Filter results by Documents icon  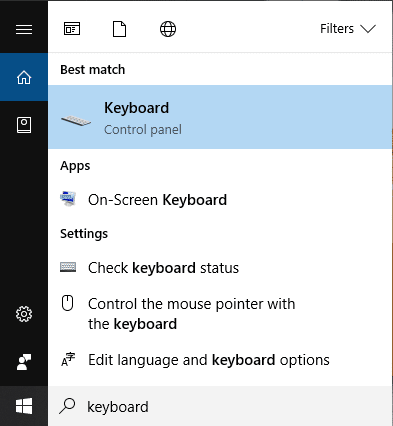(x=119, y=29)
